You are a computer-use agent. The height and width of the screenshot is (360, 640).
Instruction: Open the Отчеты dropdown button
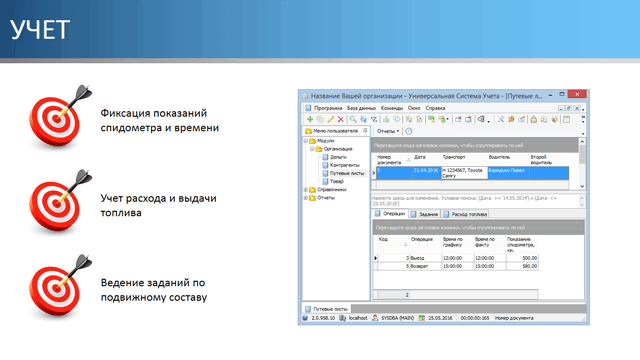388,131
